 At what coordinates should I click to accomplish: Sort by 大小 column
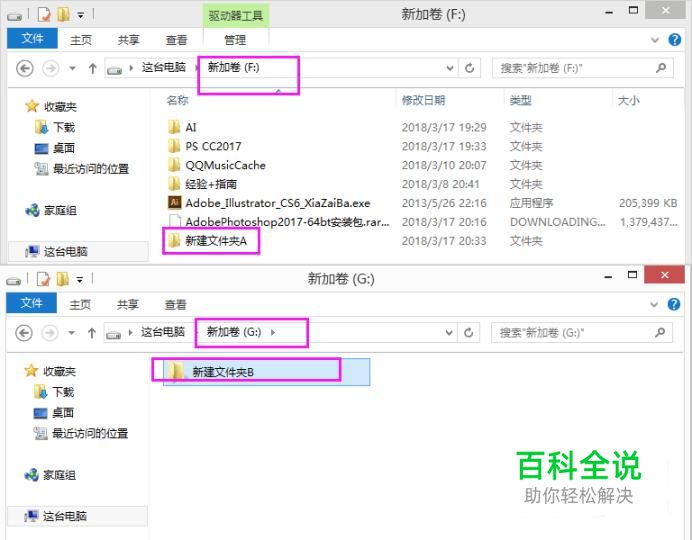click(628, 100)
